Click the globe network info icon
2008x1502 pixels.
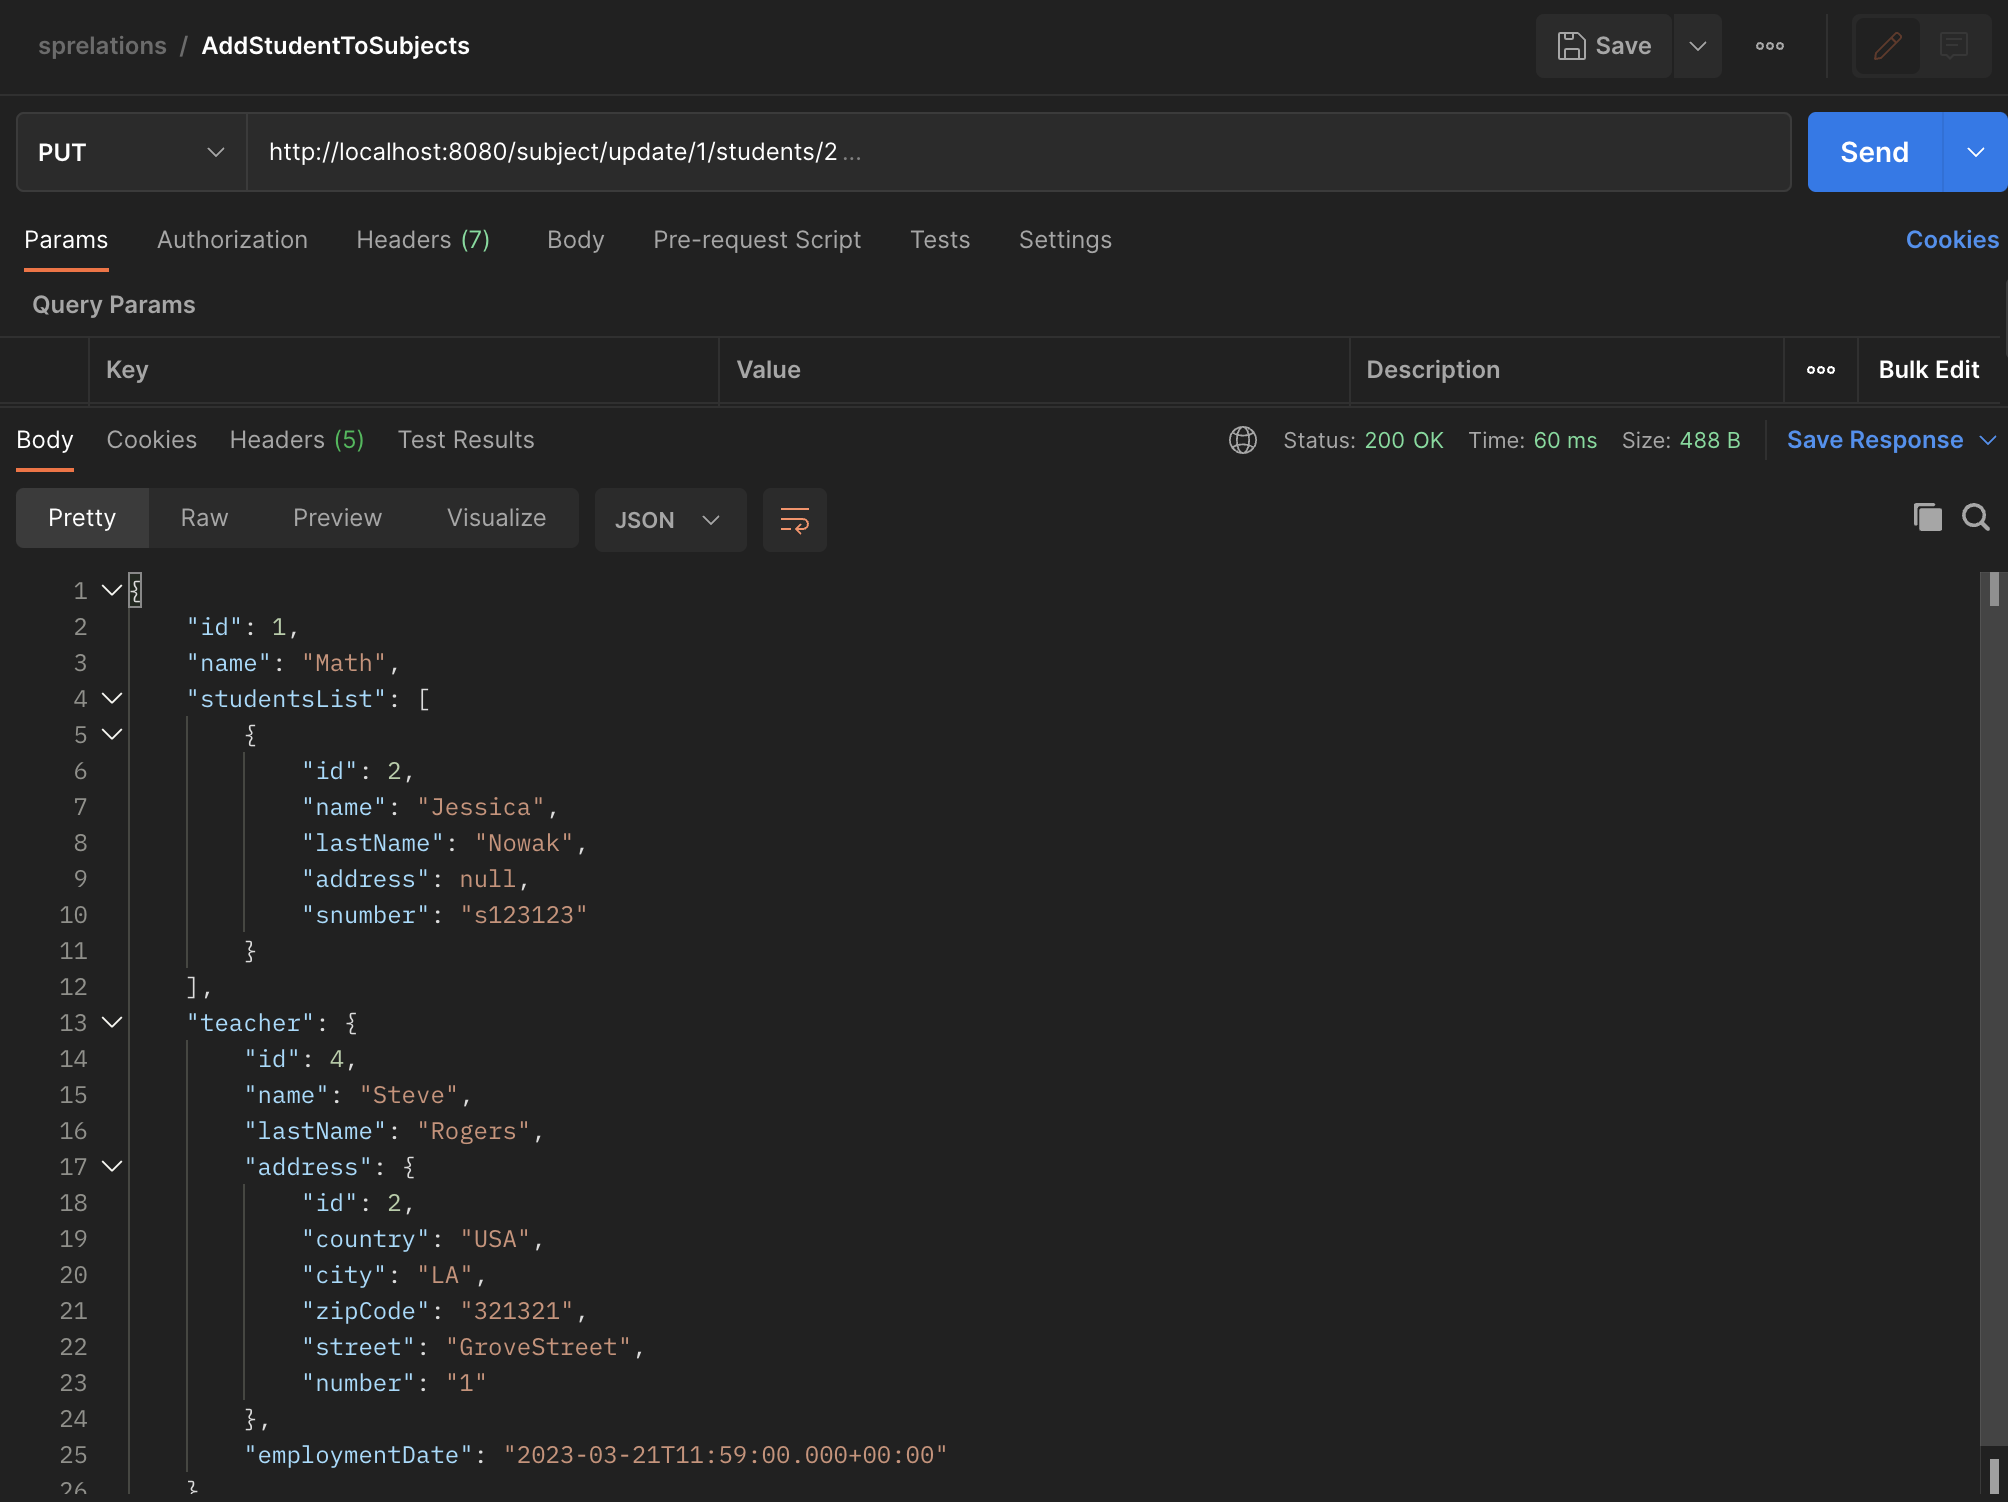pos(1242,440)
